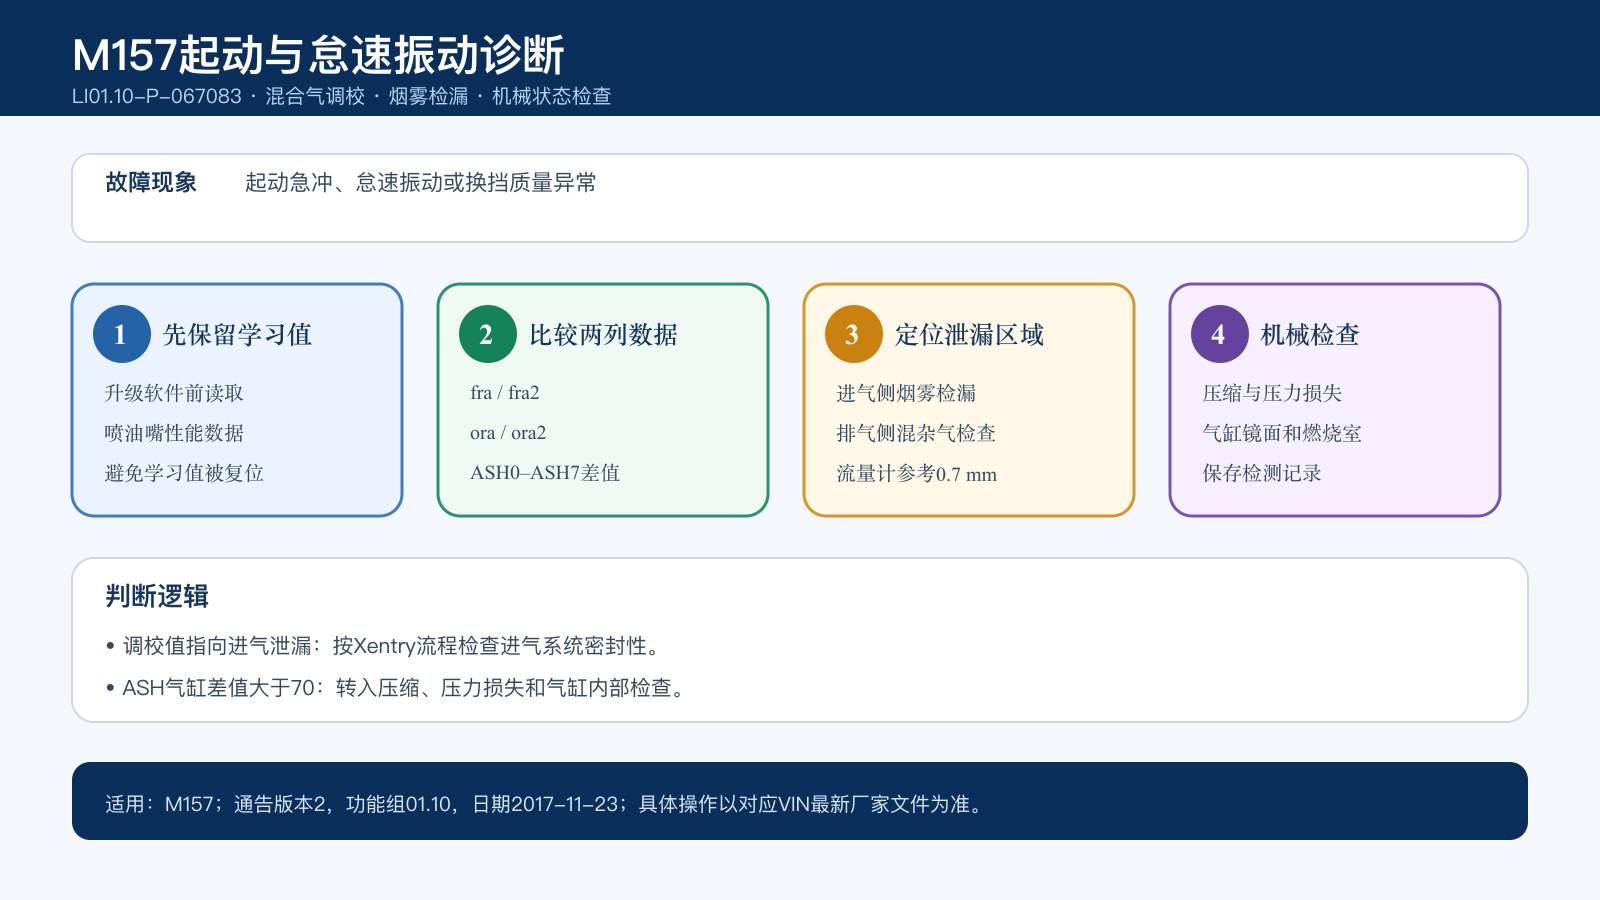
Task: Click the line 压缩与压力损失
Action: [1272, 393]
